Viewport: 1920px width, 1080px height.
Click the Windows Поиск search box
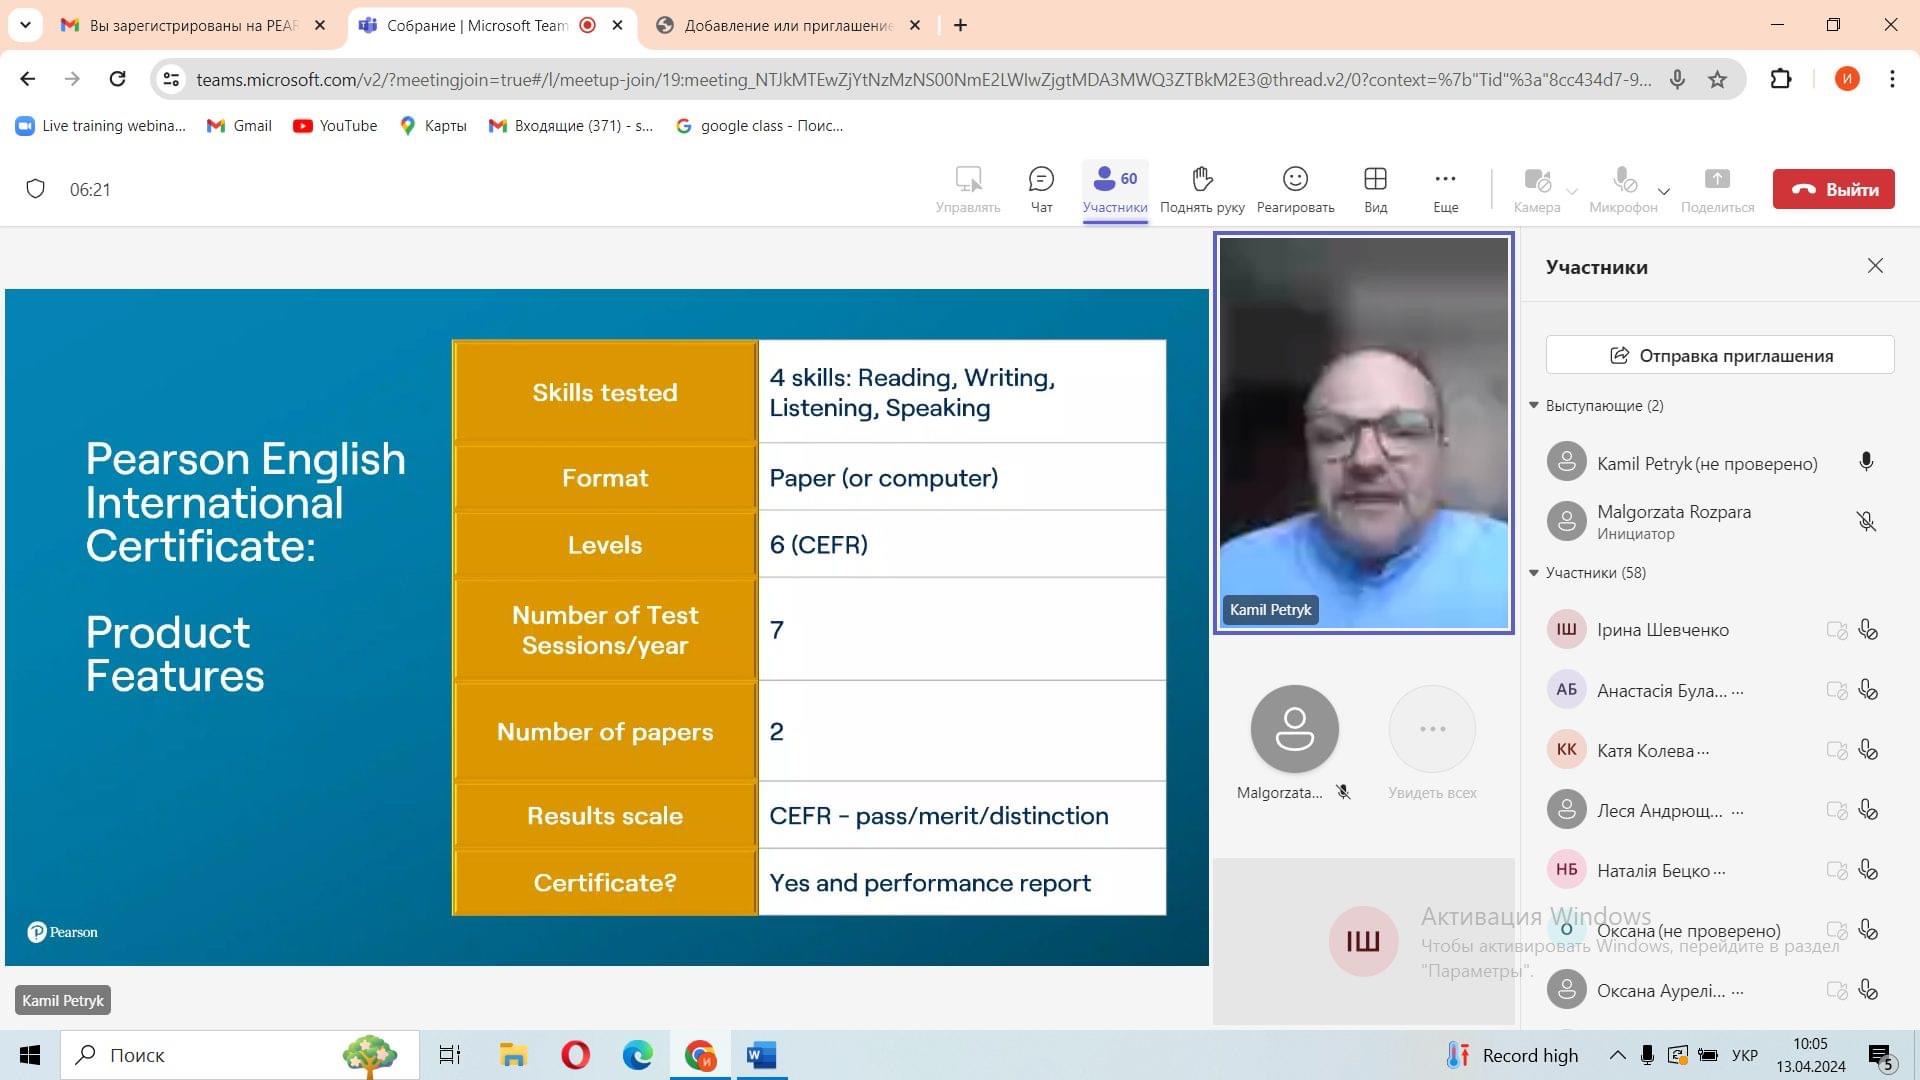click(x=240, y=1055)
